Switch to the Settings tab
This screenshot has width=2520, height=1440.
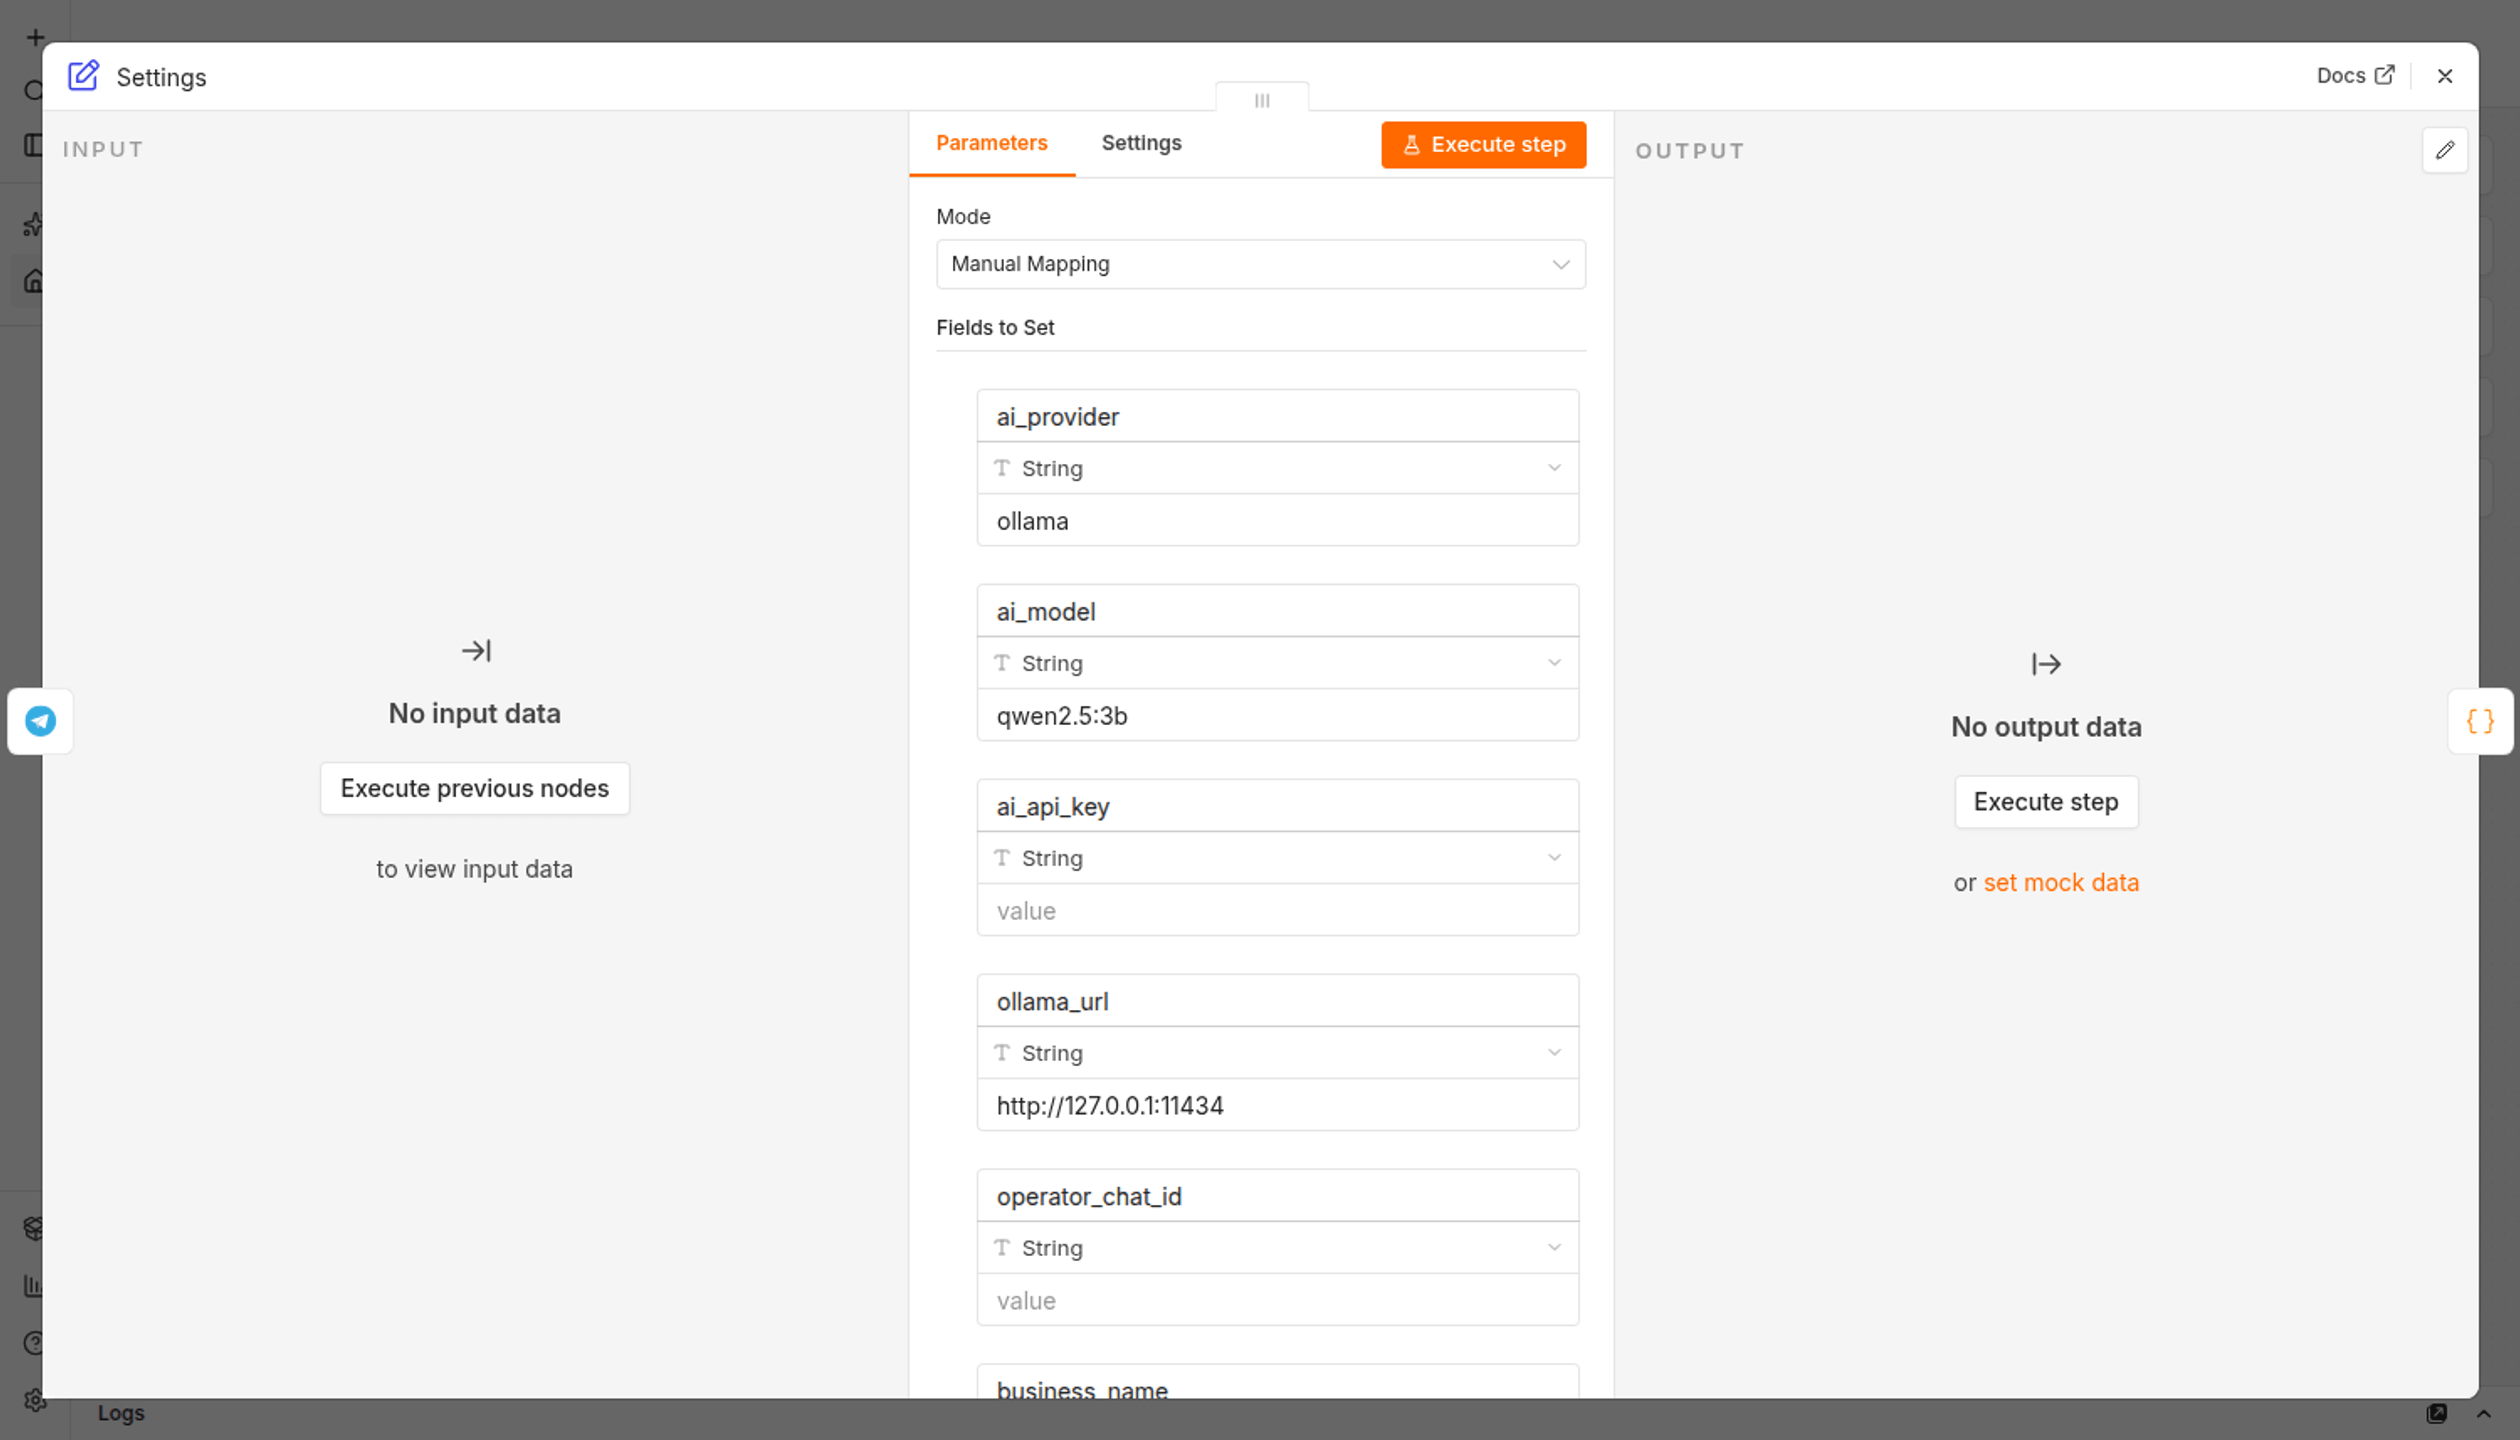pos(1141,143)
